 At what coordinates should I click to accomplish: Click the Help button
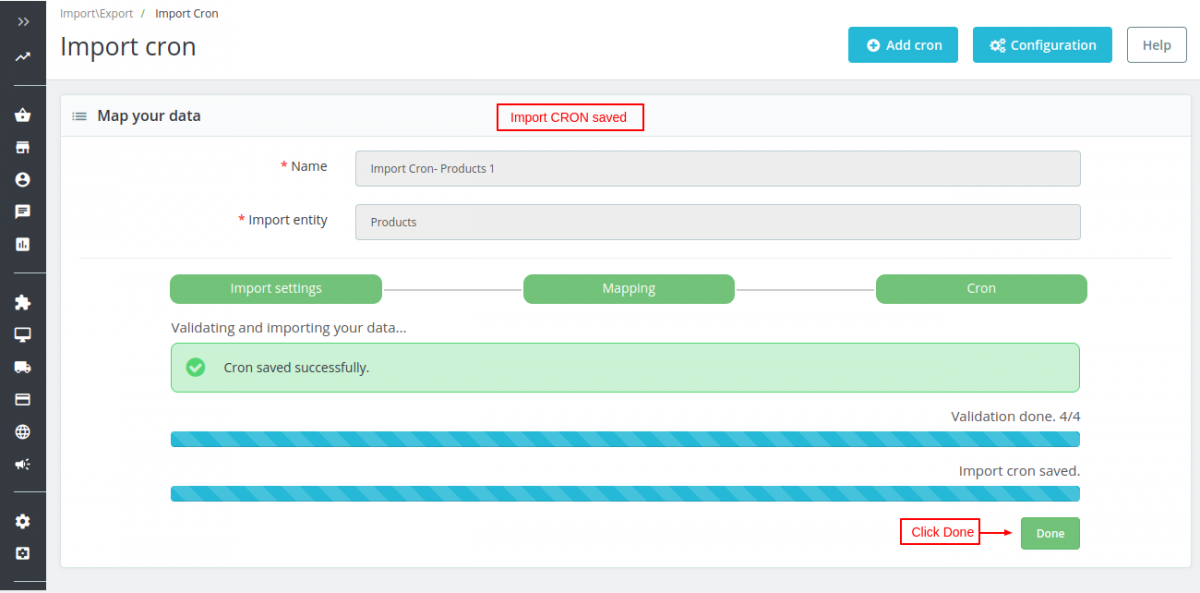pos(1156,45)
